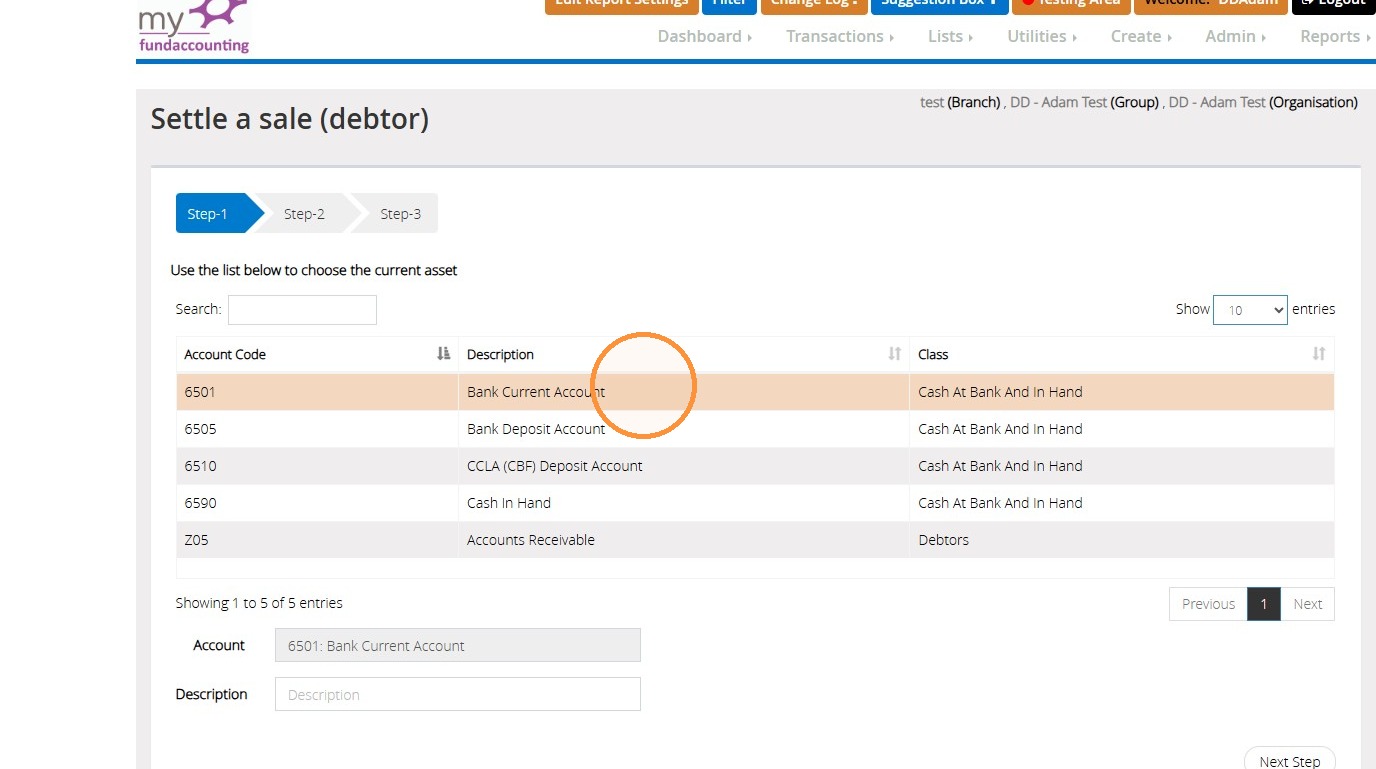Open the Show entries dropdown

point(1250,310)
